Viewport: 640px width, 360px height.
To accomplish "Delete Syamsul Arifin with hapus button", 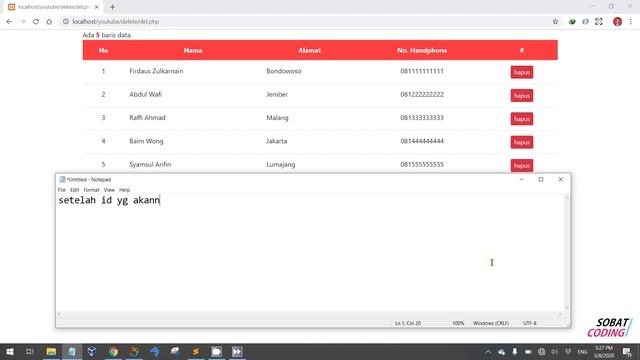I will (522, 165).
